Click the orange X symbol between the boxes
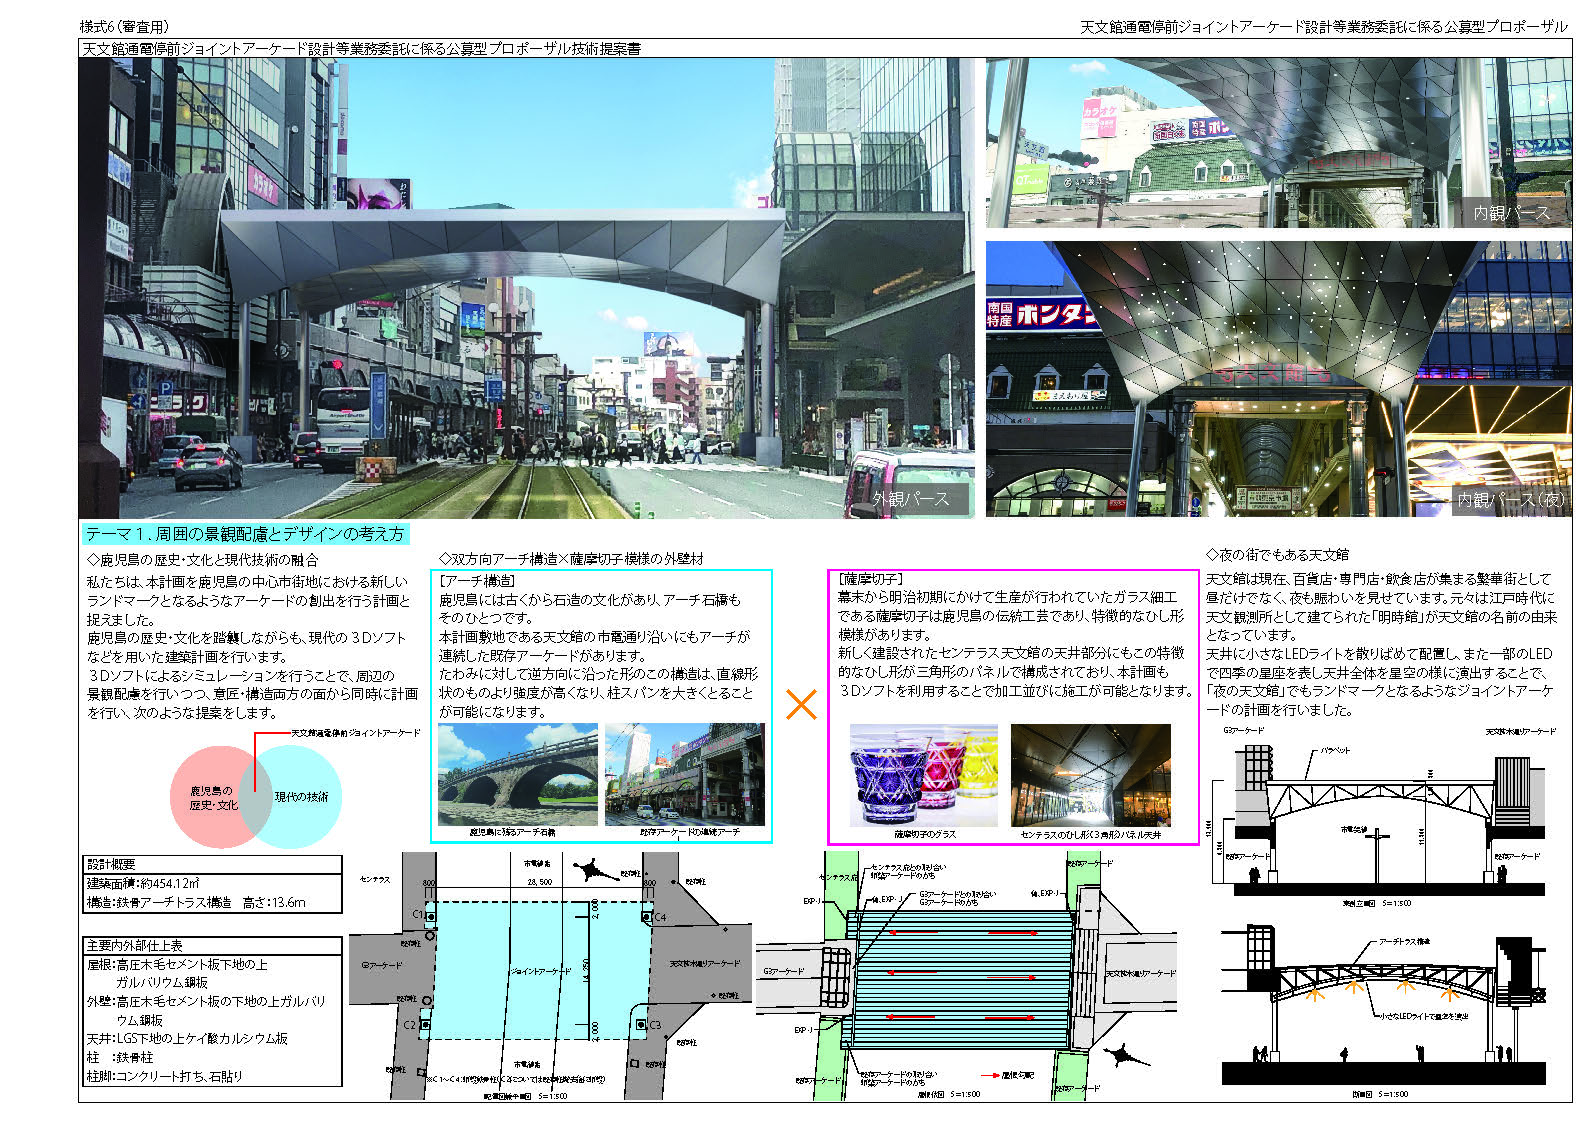This screenshot has height=1123, width=1588. pos(801,705)
